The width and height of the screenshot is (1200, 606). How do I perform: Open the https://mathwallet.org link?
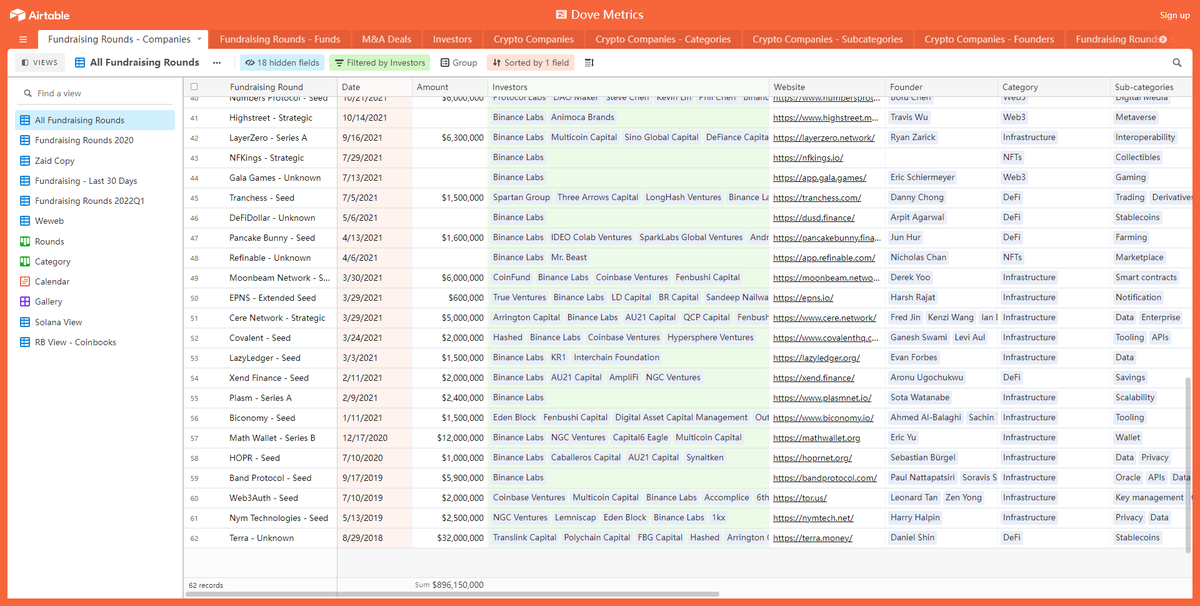pos(816,437)
